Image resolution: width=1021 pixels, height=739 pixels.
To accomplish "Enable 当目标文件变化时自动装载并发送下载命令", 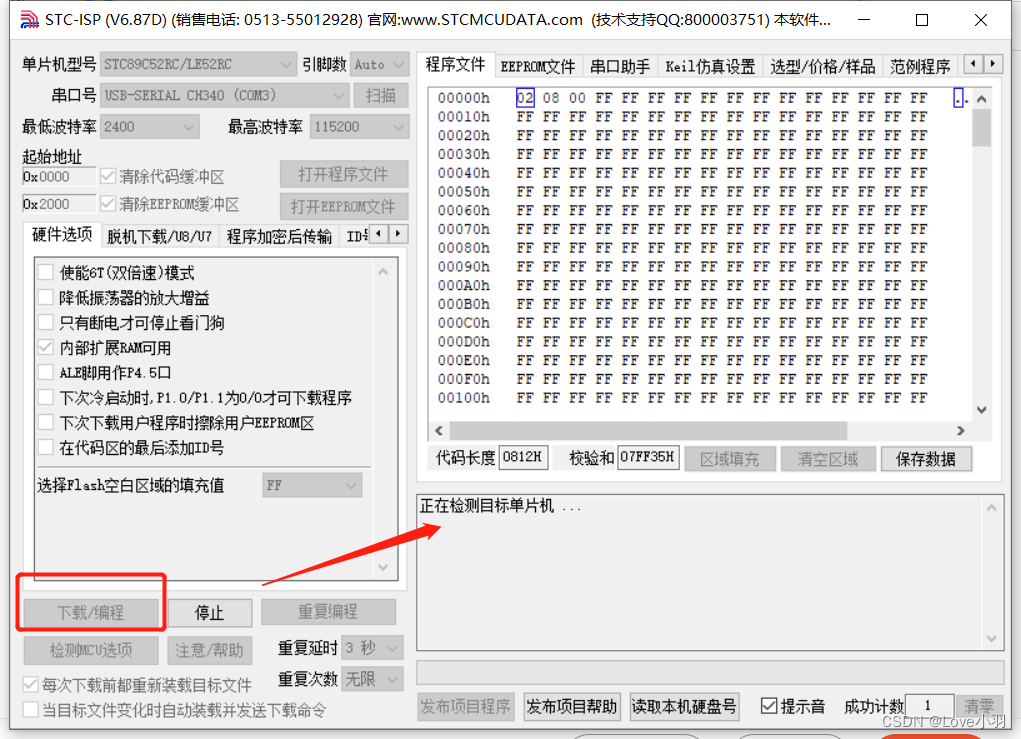I will (x=30, y=710).
